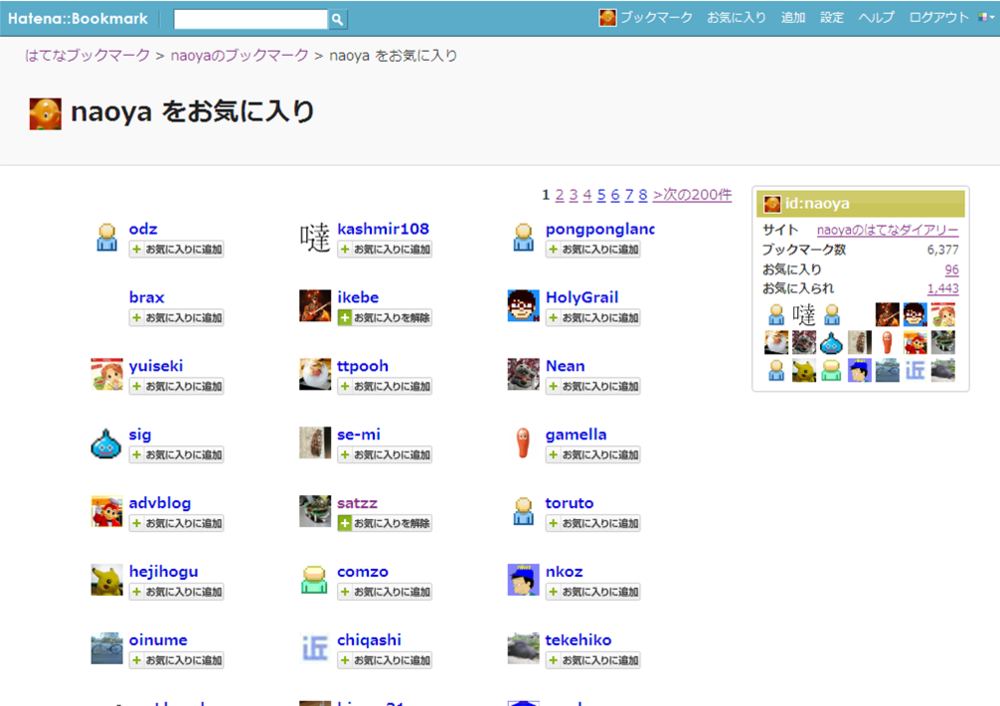This screenshot has width=1000, height=706.
Task: Add nkoz to favorites
Action: tap(593, 592)
